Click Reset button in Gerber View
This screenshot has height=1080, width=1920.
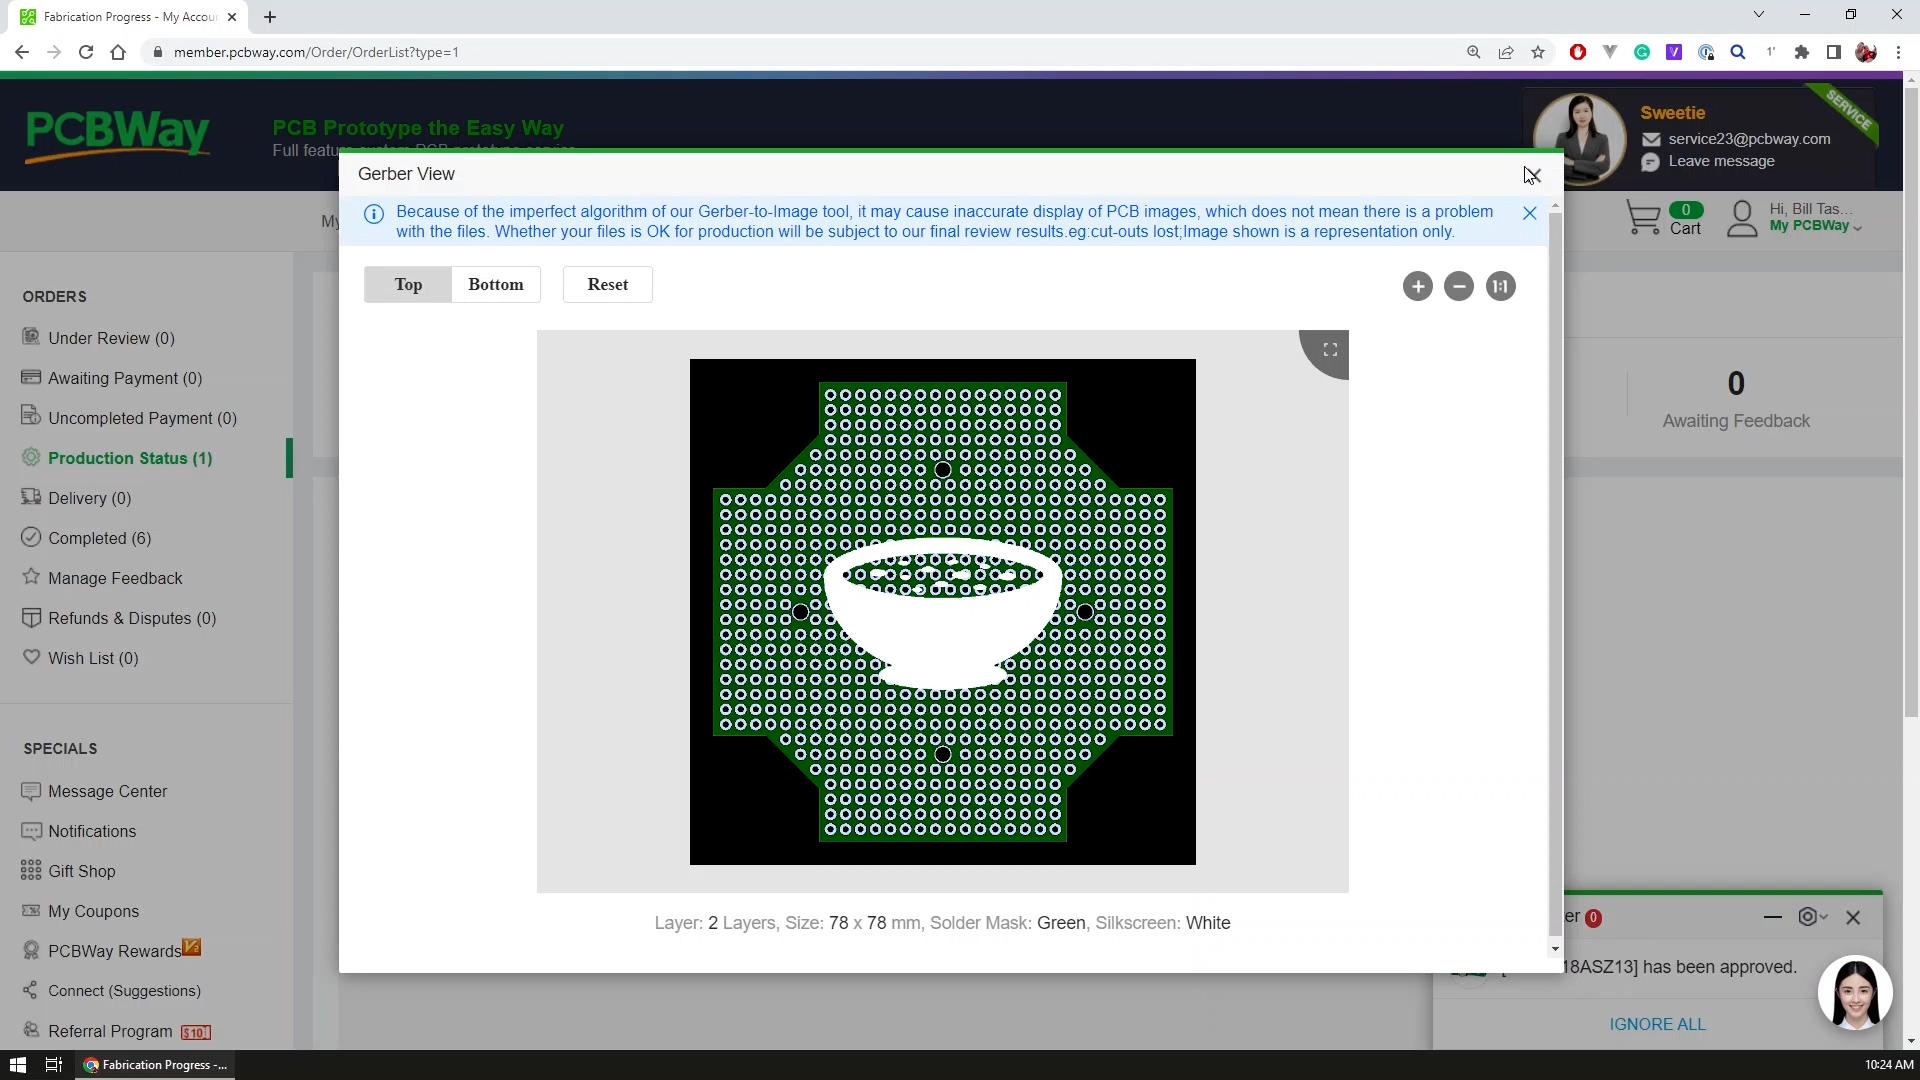608,285
